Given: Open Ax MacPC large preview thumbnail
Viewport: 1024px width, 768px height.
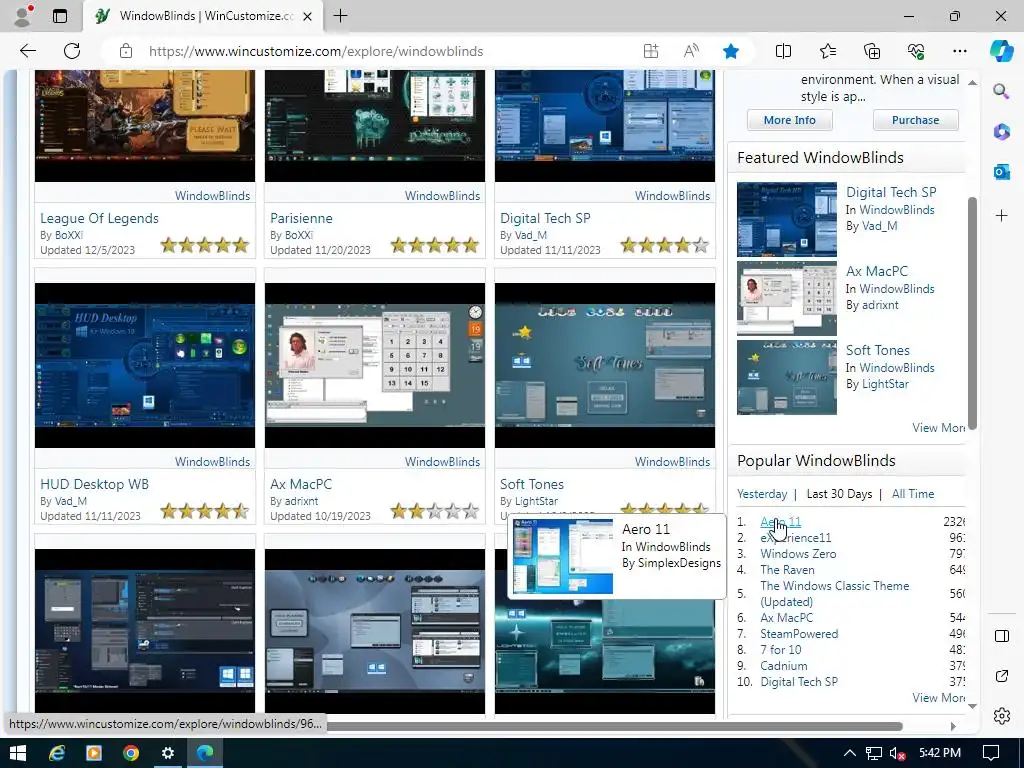Looking at the screenshot, I should coord(375,365).
